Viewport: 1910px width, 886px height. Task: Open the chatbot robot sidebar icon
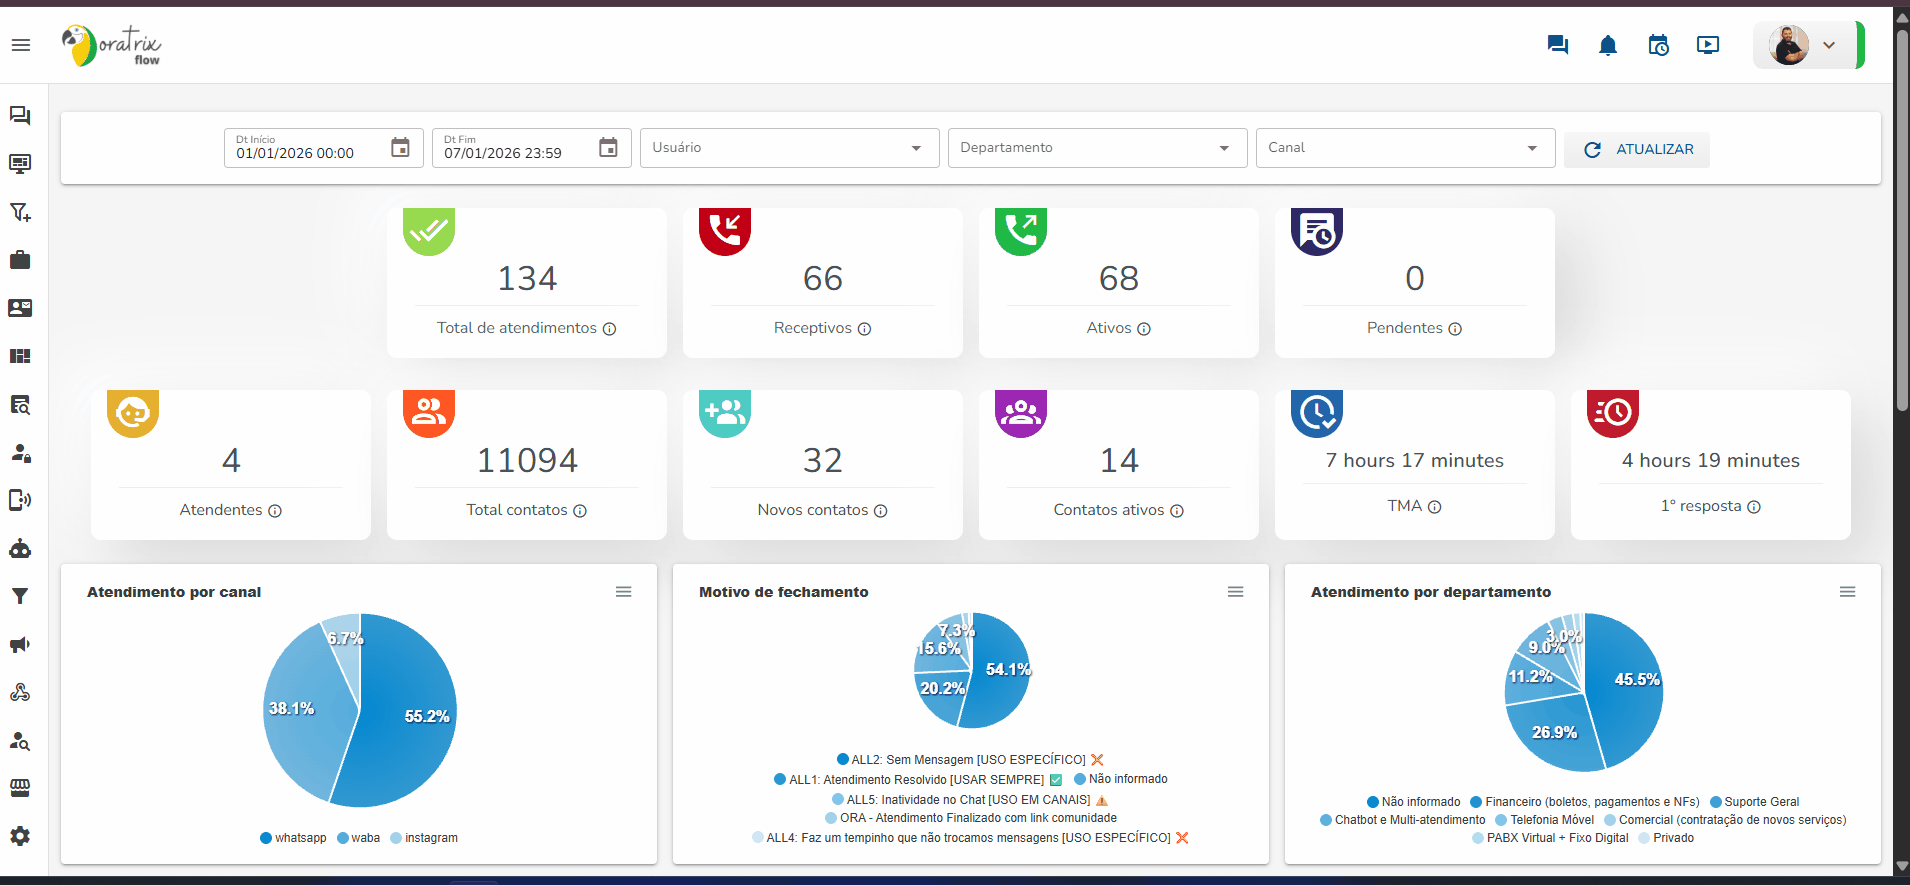pyautogui.click(x=20, y=549)
